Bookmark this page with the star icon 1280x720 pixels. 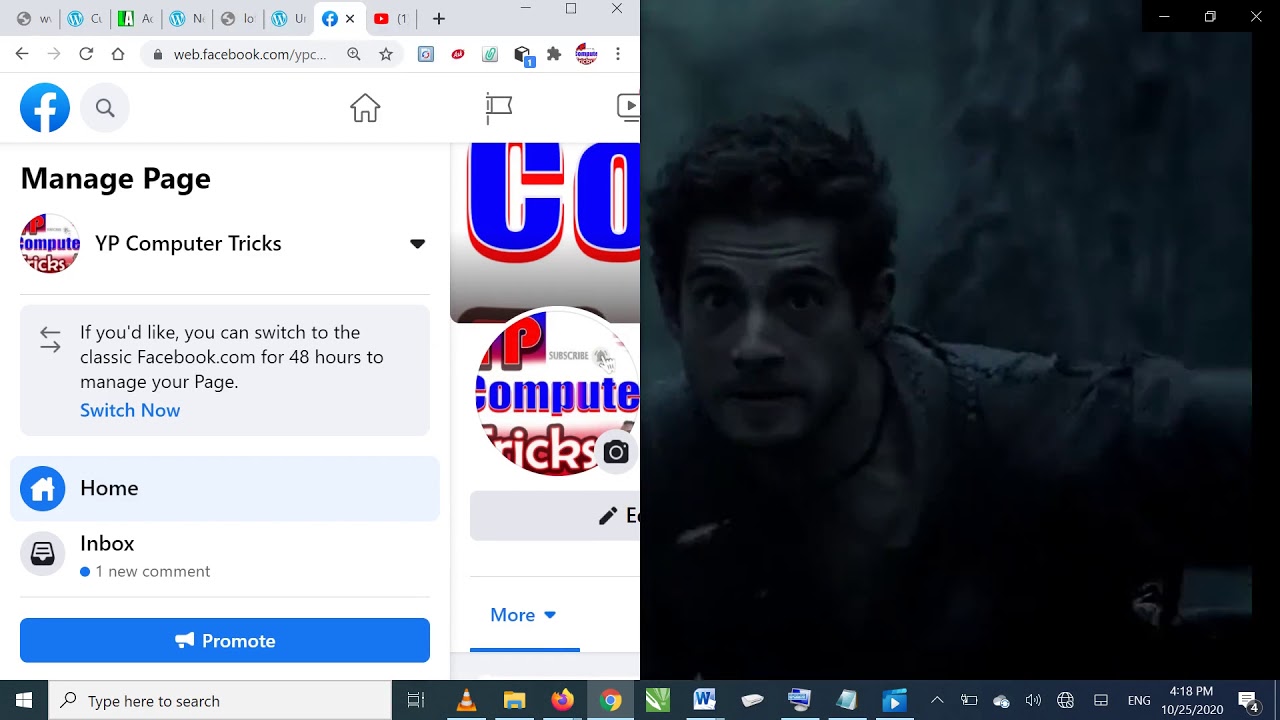386,54
